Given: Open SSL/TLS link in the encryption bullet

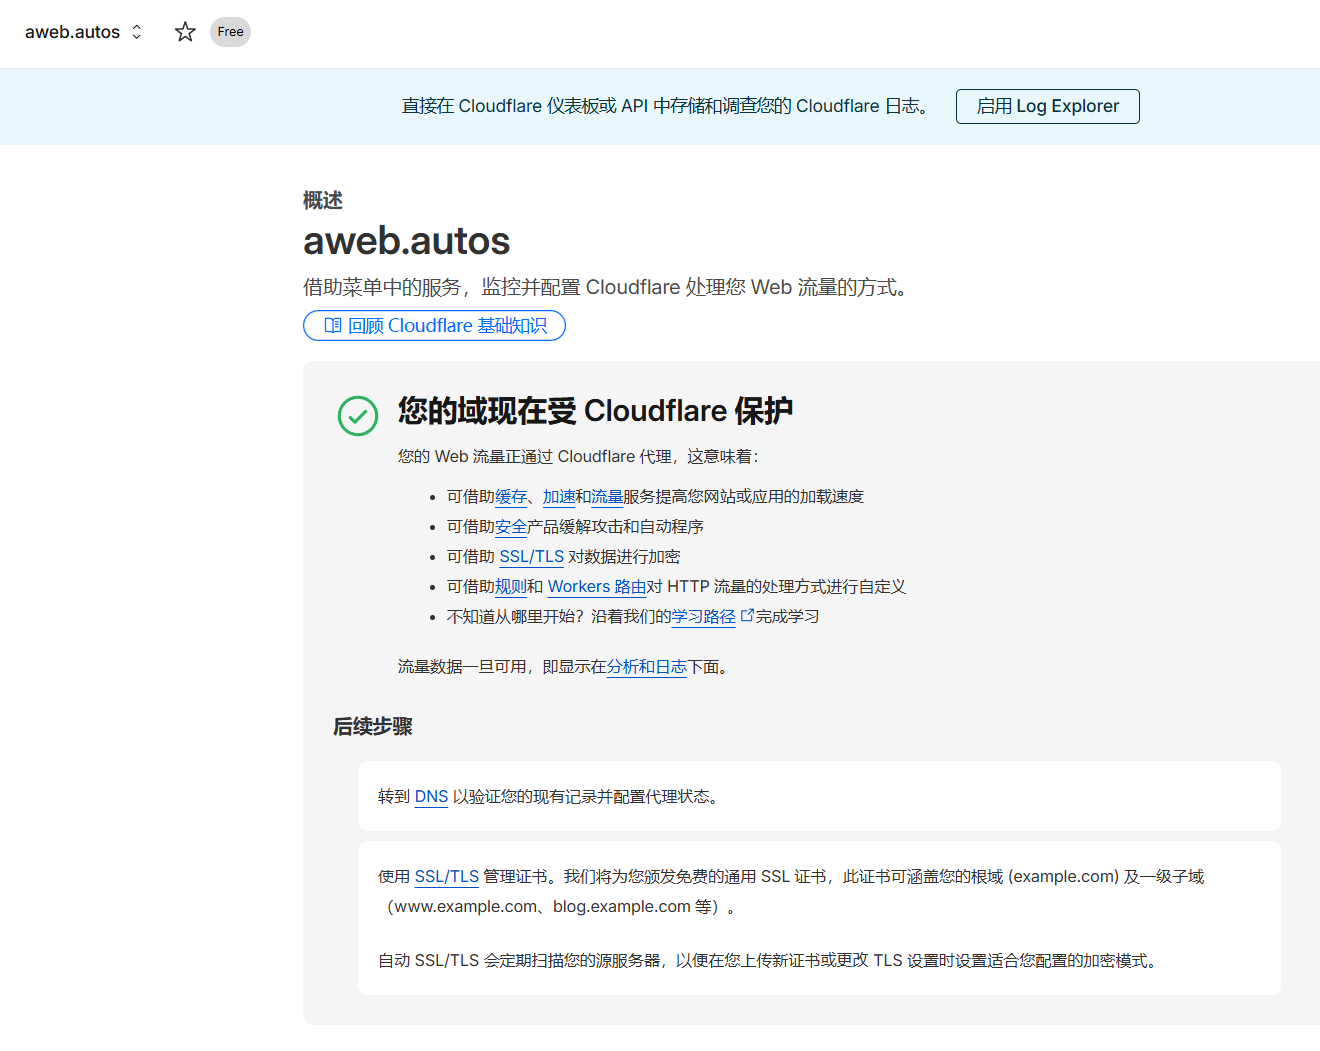Looking at the screenshot, I should 531,557.
